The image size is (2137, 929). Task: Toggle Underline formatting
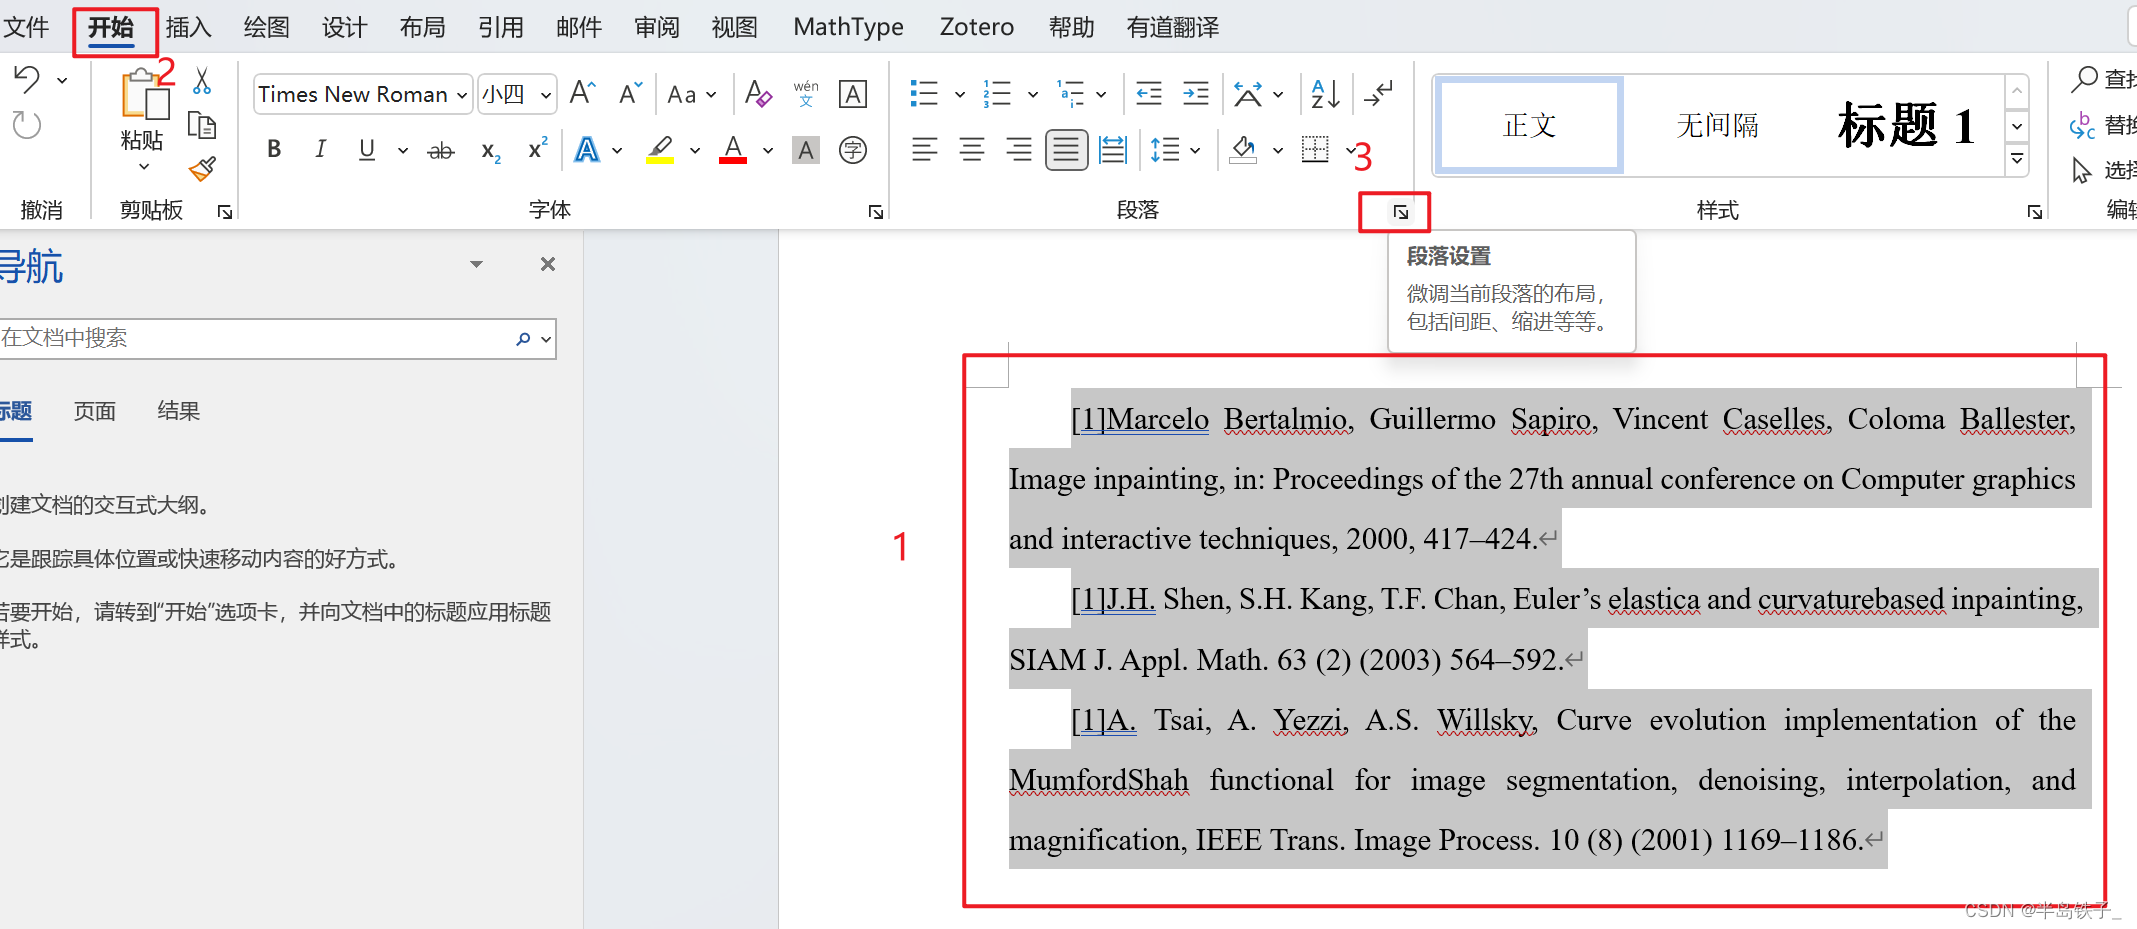[367, 150]
